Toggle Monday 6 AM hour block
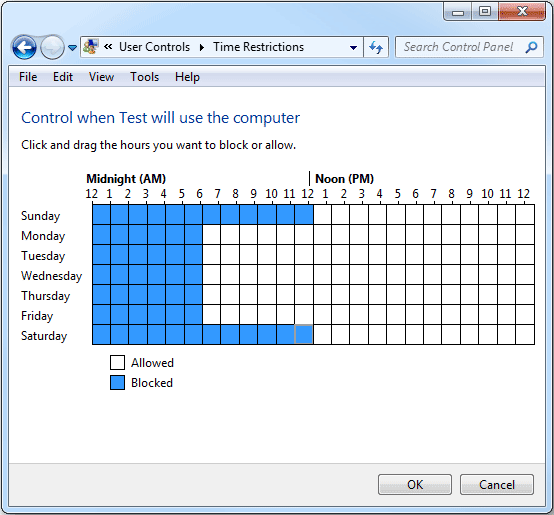The height and width of the screenshot is (515, 554). point(211,235)
